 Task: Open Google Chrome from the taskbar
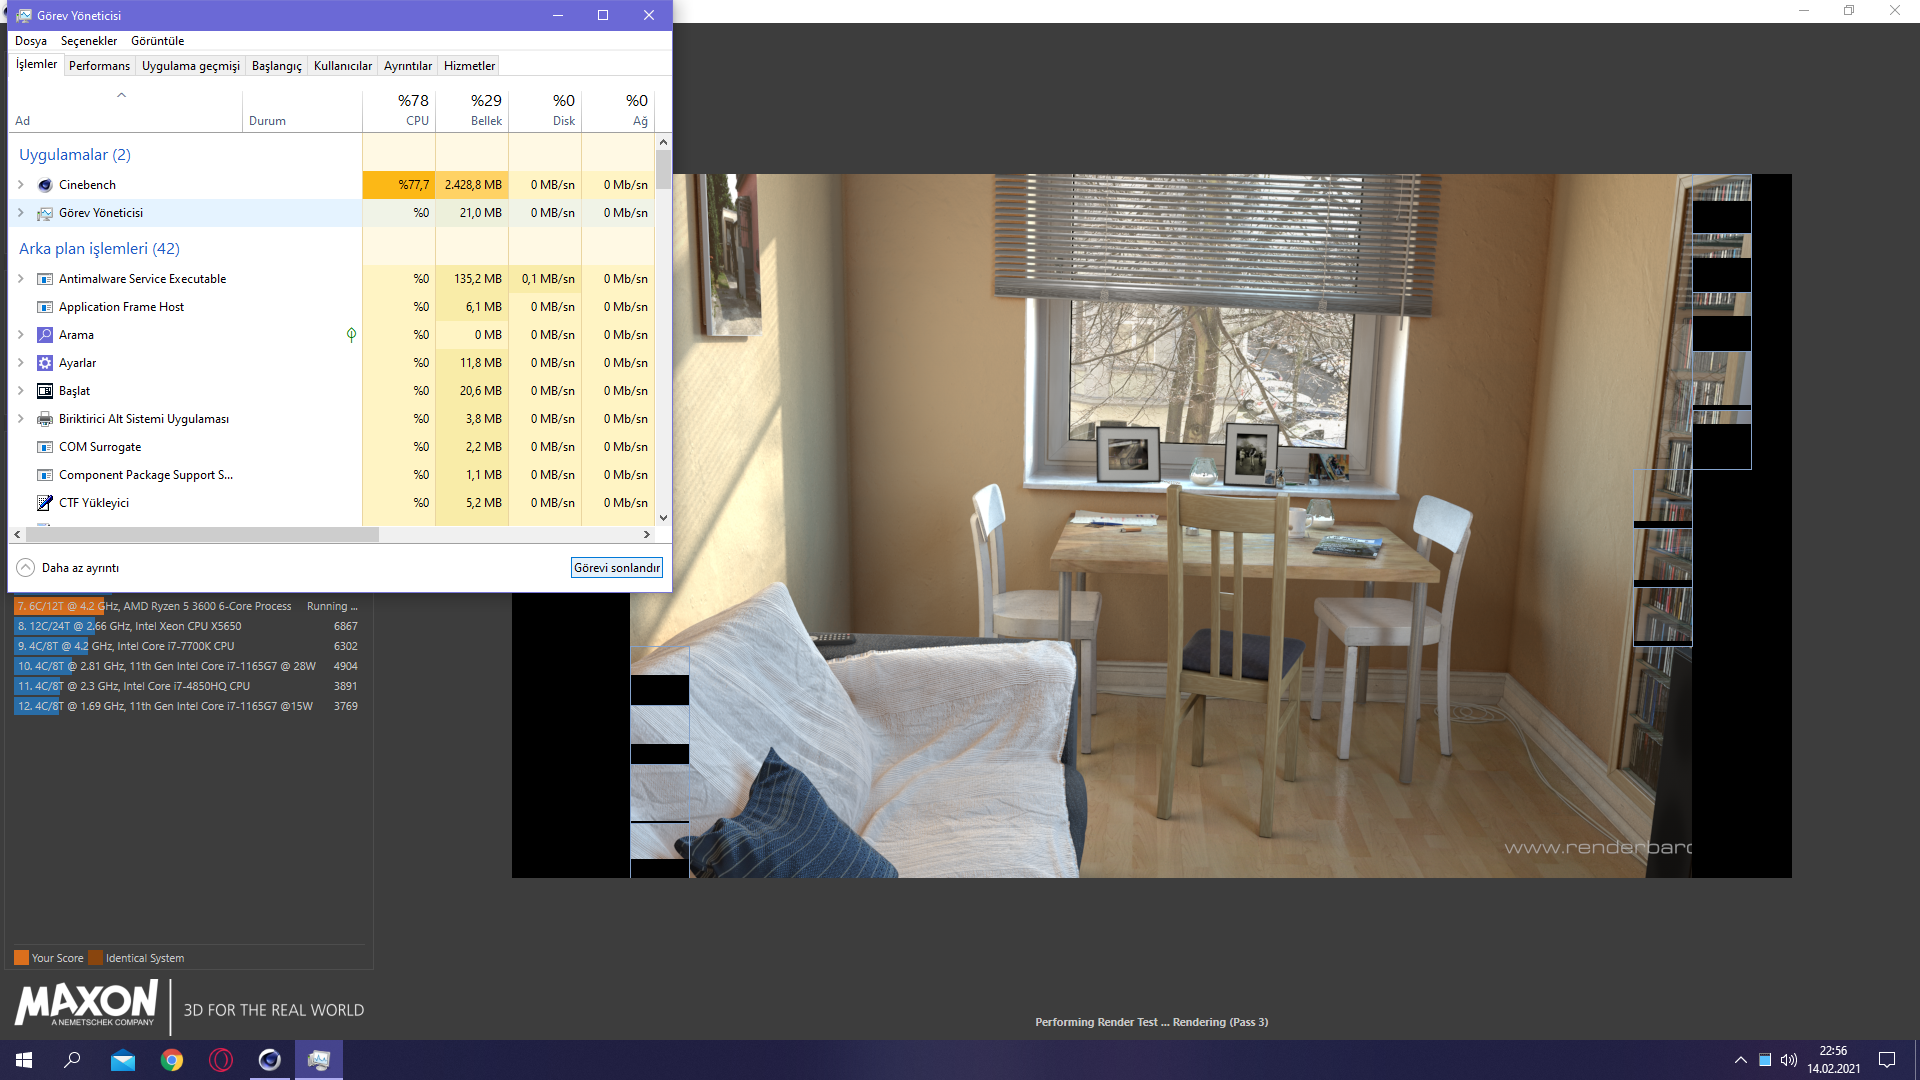[172, 1060]
